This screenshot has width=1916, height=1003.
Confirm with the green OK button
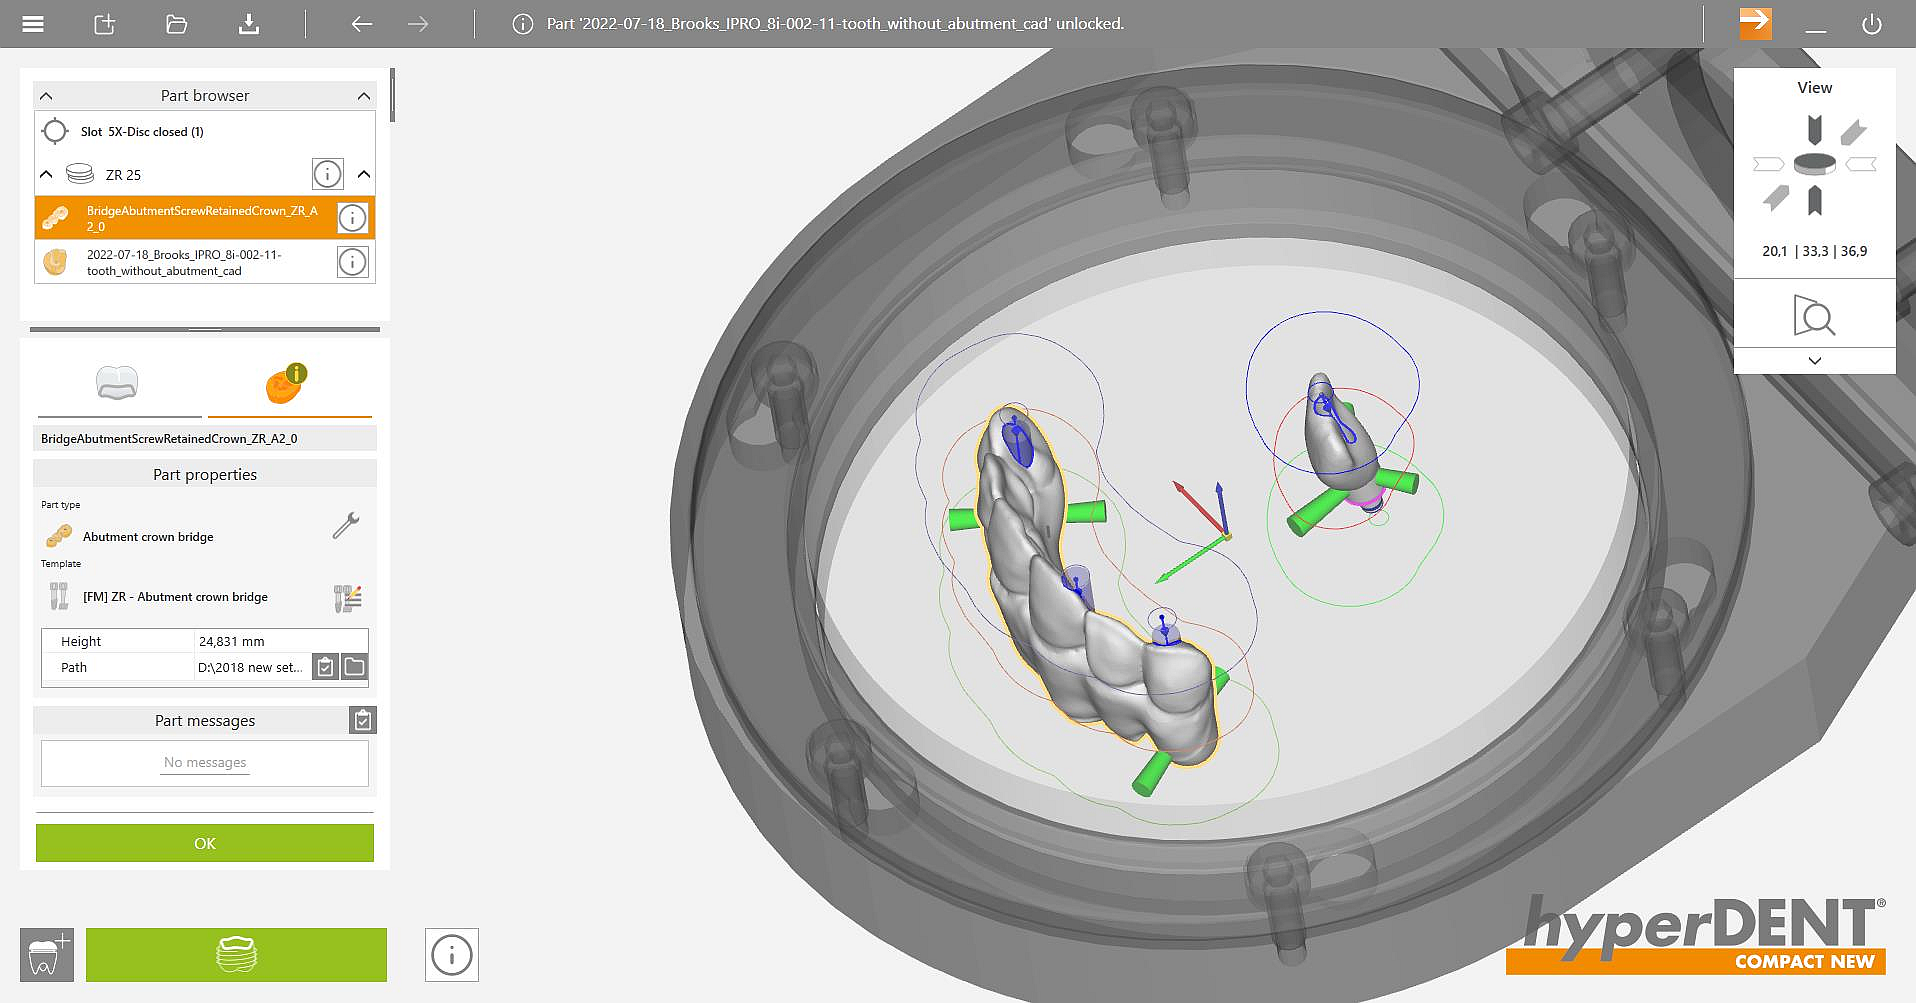(x=205, y=843)
